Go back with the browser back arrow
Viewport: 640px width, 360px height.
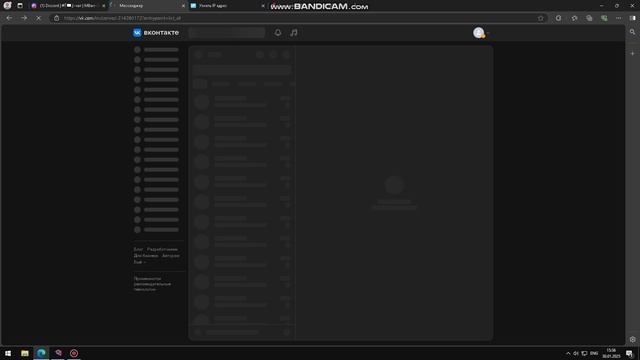[x=9, y=18]
